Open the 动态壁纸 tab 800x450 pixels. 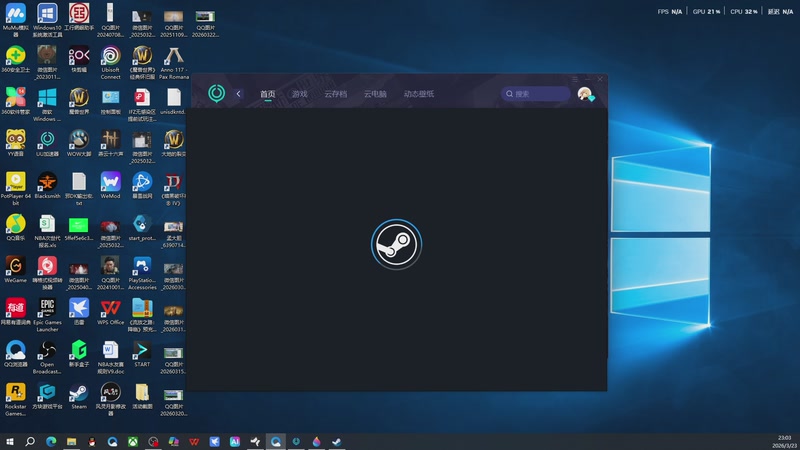(x=419, y=94)
